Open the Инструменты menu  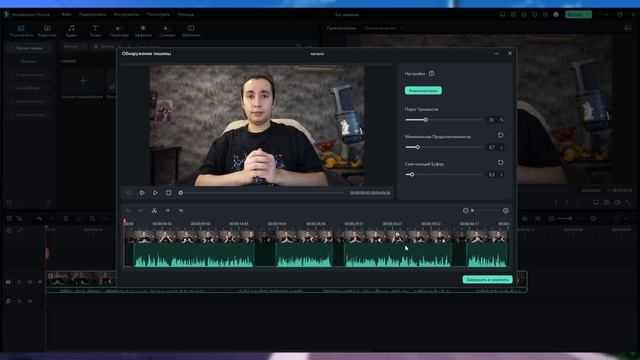(x=127, y=14)
